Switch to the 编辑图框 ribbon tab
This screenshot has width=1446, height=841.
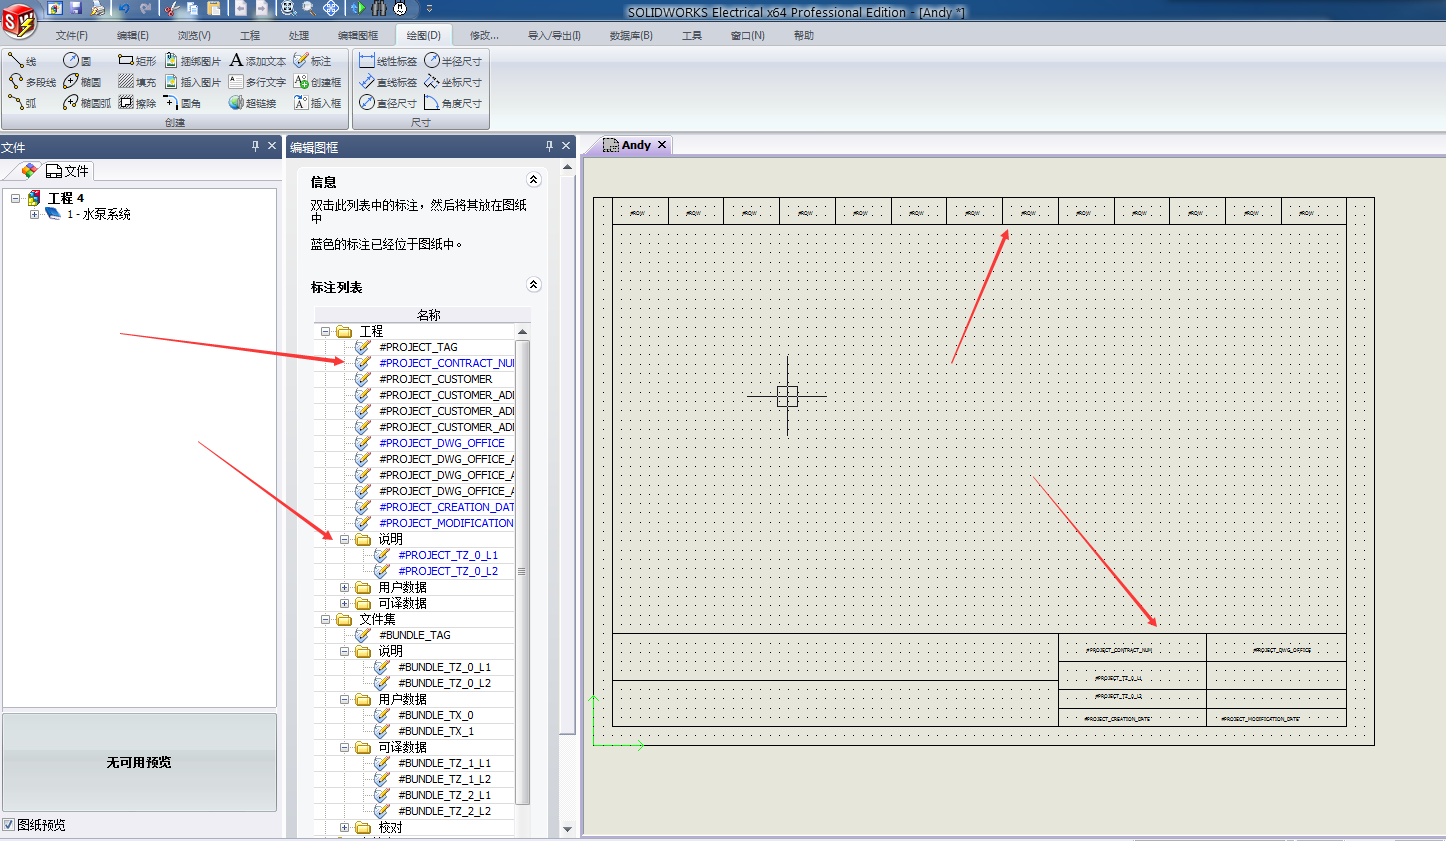[358, 35]
